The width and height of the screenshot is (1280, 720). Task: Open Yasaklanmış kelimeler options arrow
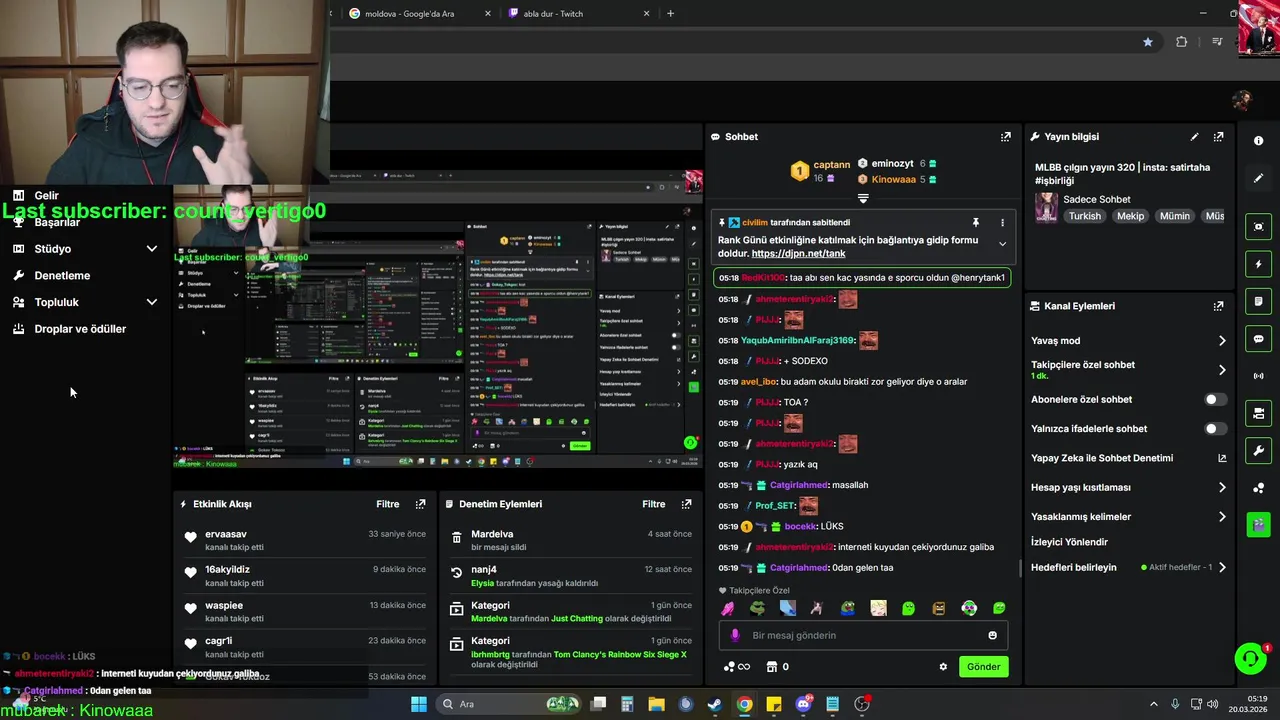click(x=1221, y=517)
